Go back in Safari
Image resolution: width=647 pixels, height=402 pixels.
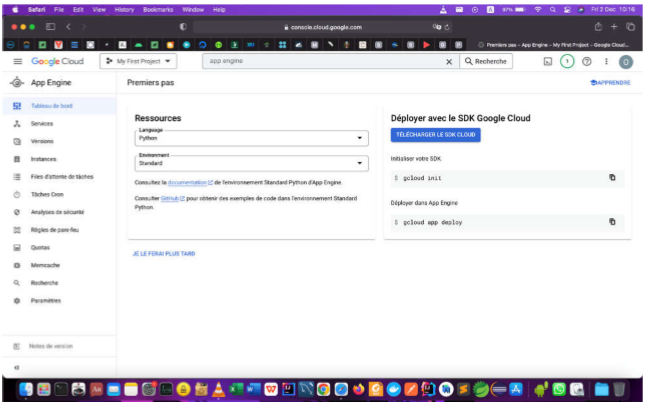pyautogui.click(x=68, y=27)
